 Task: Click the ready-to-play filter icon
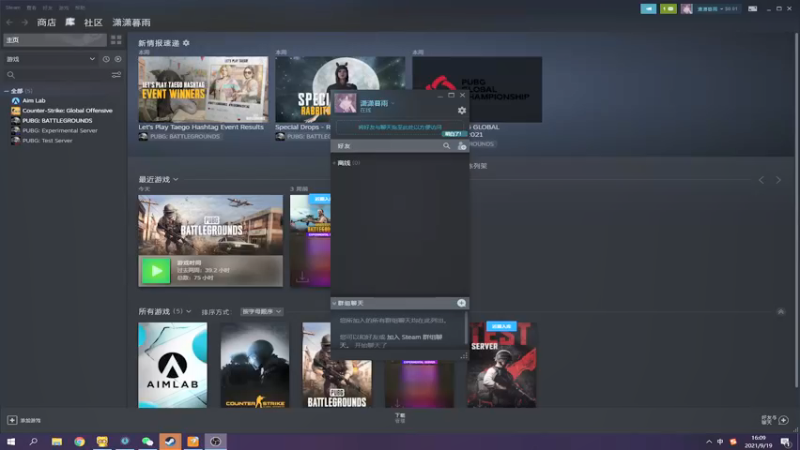pos(118,59)
